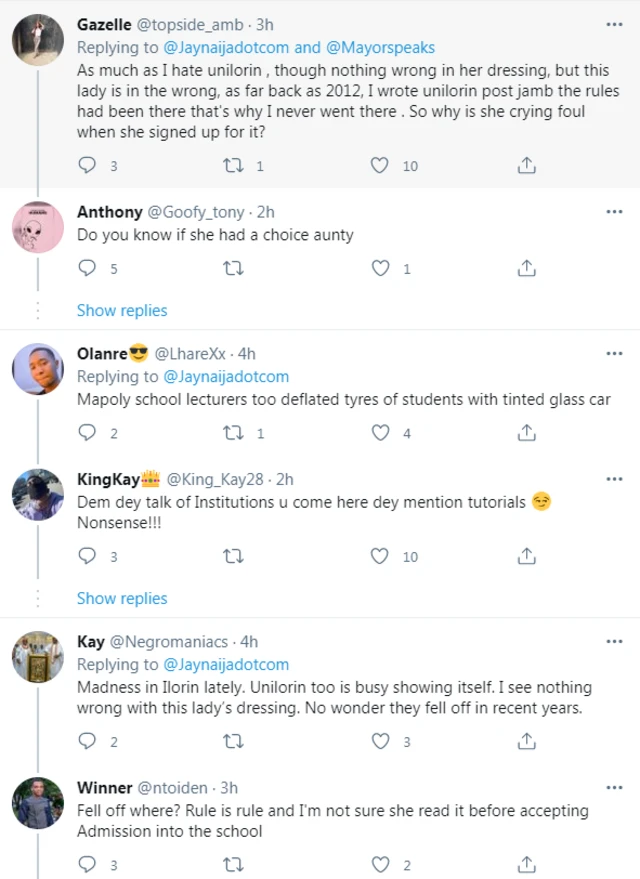
Task: Like Gazelle's tweet with 10 likes
Action: pyautogui.click(x=380, y=165)
